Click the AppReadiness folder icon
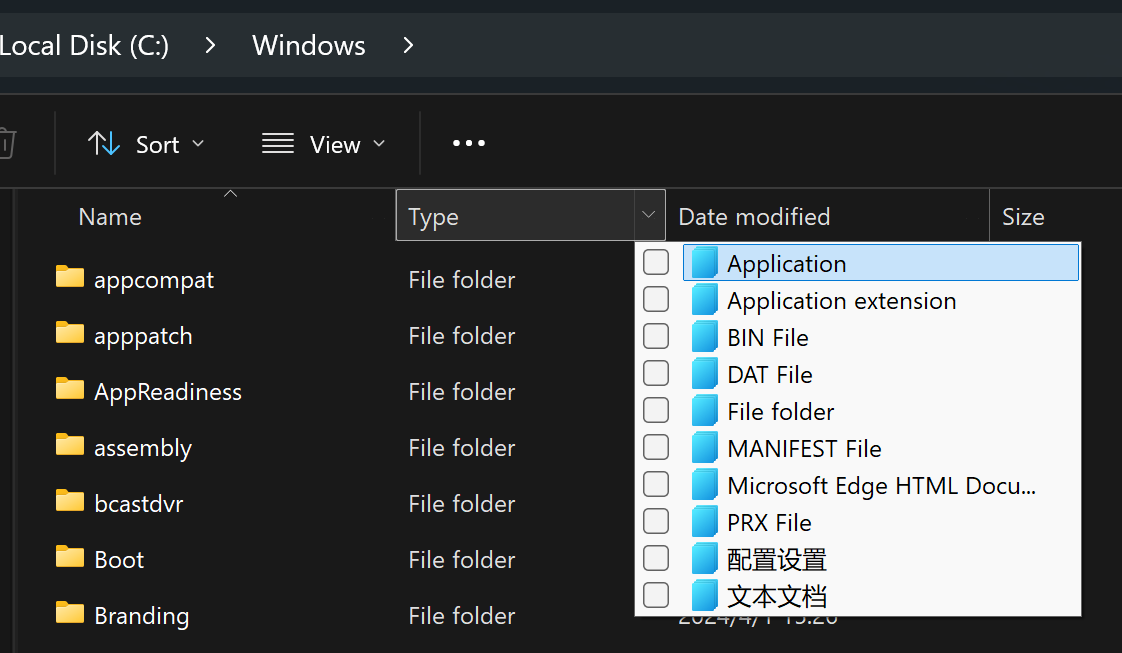The image size is (1122, 653). [x=70, y=389]
